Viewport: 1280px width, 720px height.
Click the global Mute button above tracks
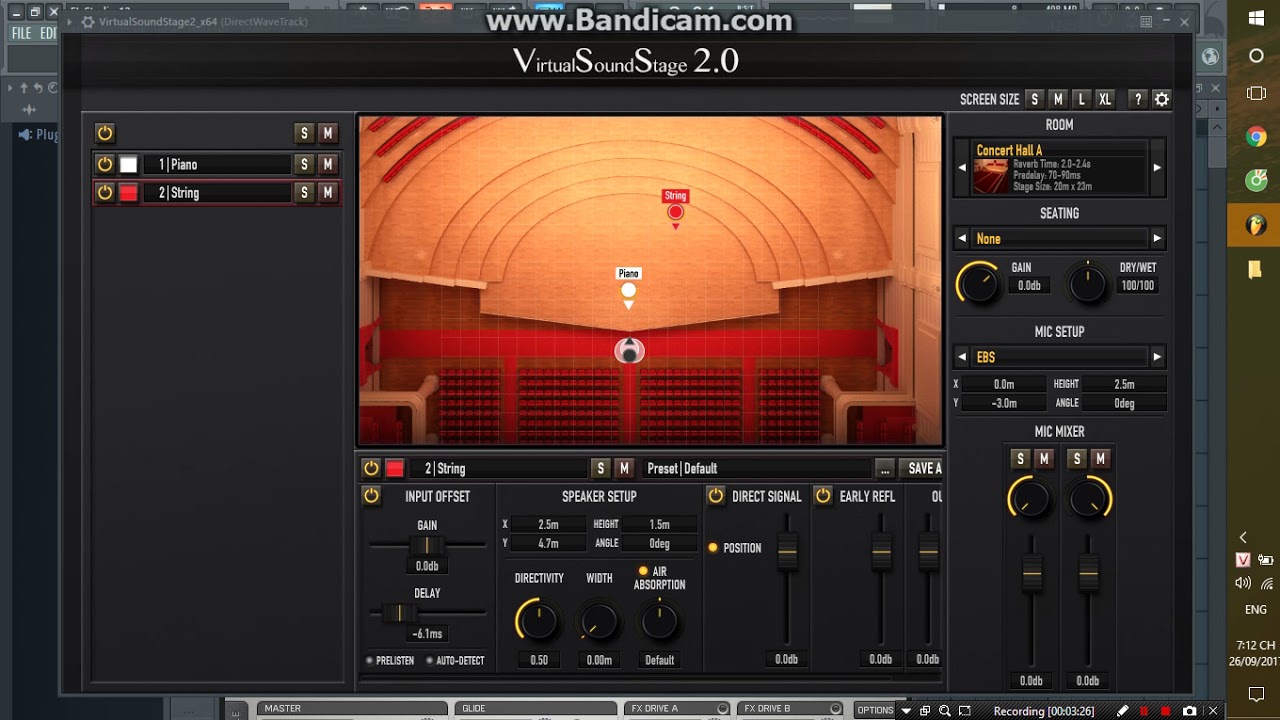327,133
